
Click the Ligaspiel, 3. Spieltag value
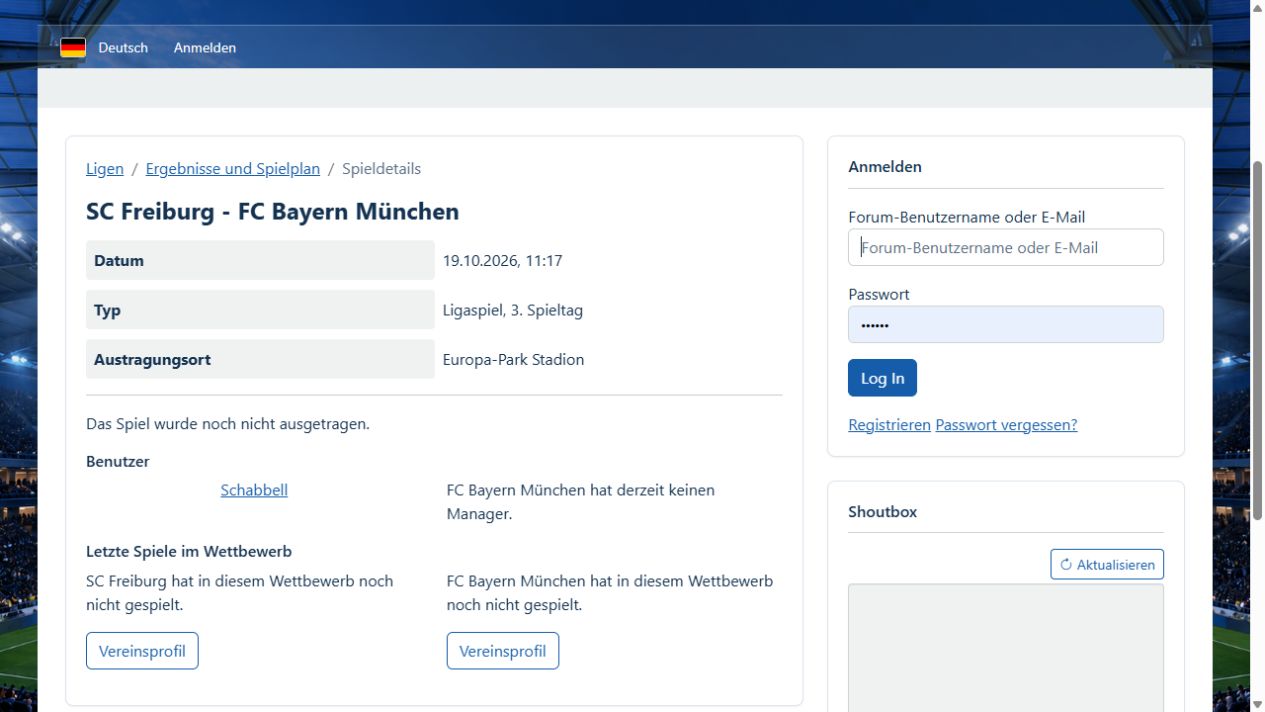click(x=513, y=310)
